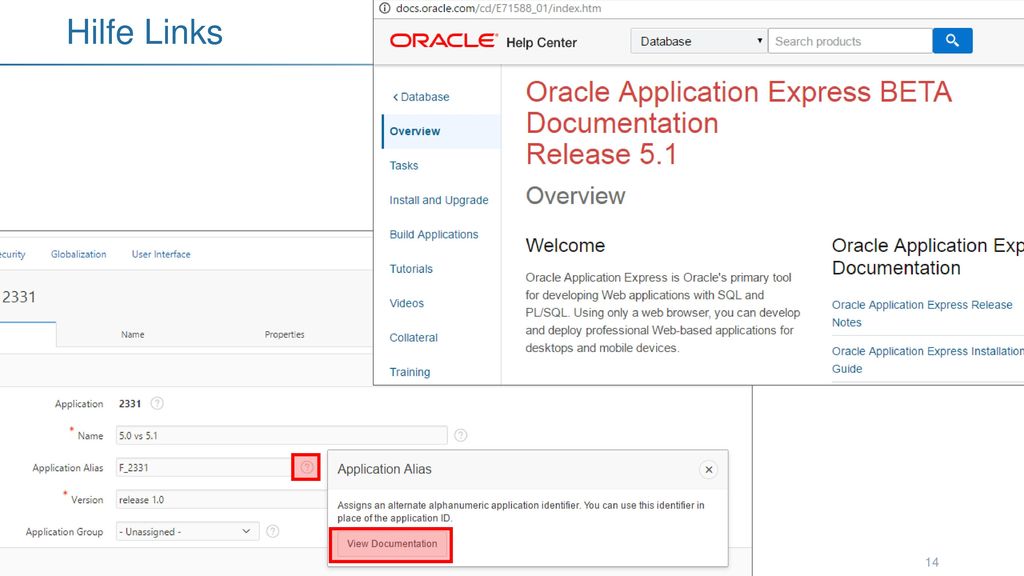Click the blue search magnifier button
Viewport: 1024px width, 576px height.
click(952, 40)
